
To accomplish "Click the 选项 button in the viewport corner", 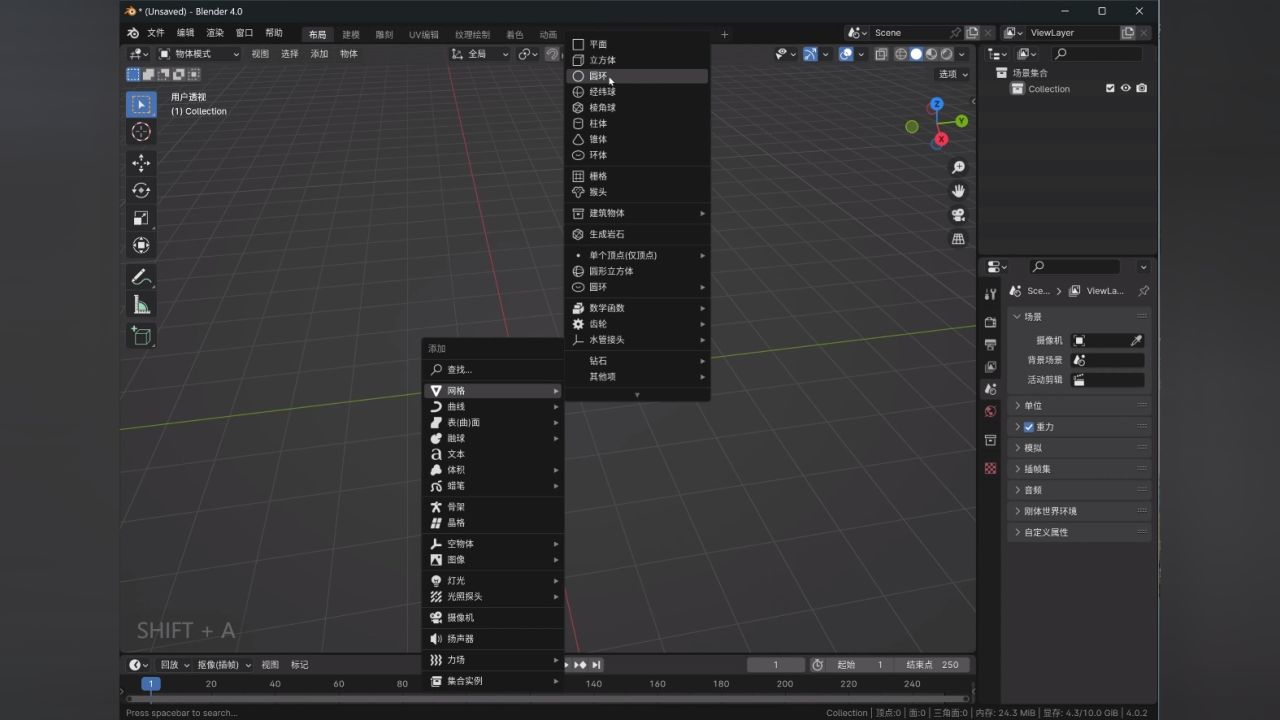I will click(948, 73).
